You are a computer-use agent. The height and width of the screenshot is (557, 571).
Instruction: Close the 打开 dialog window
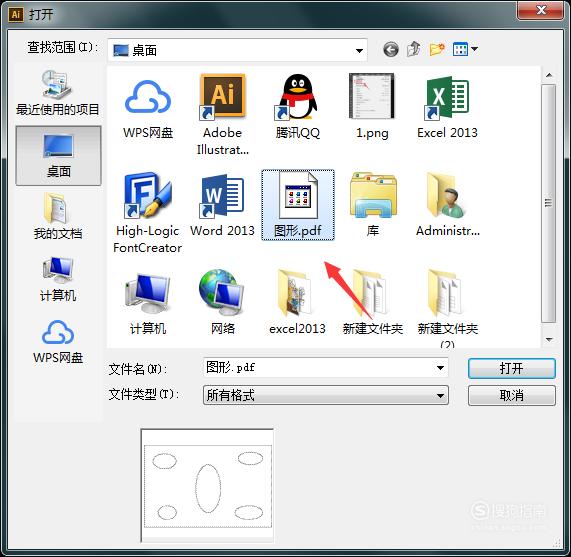(x=541, y=10)
